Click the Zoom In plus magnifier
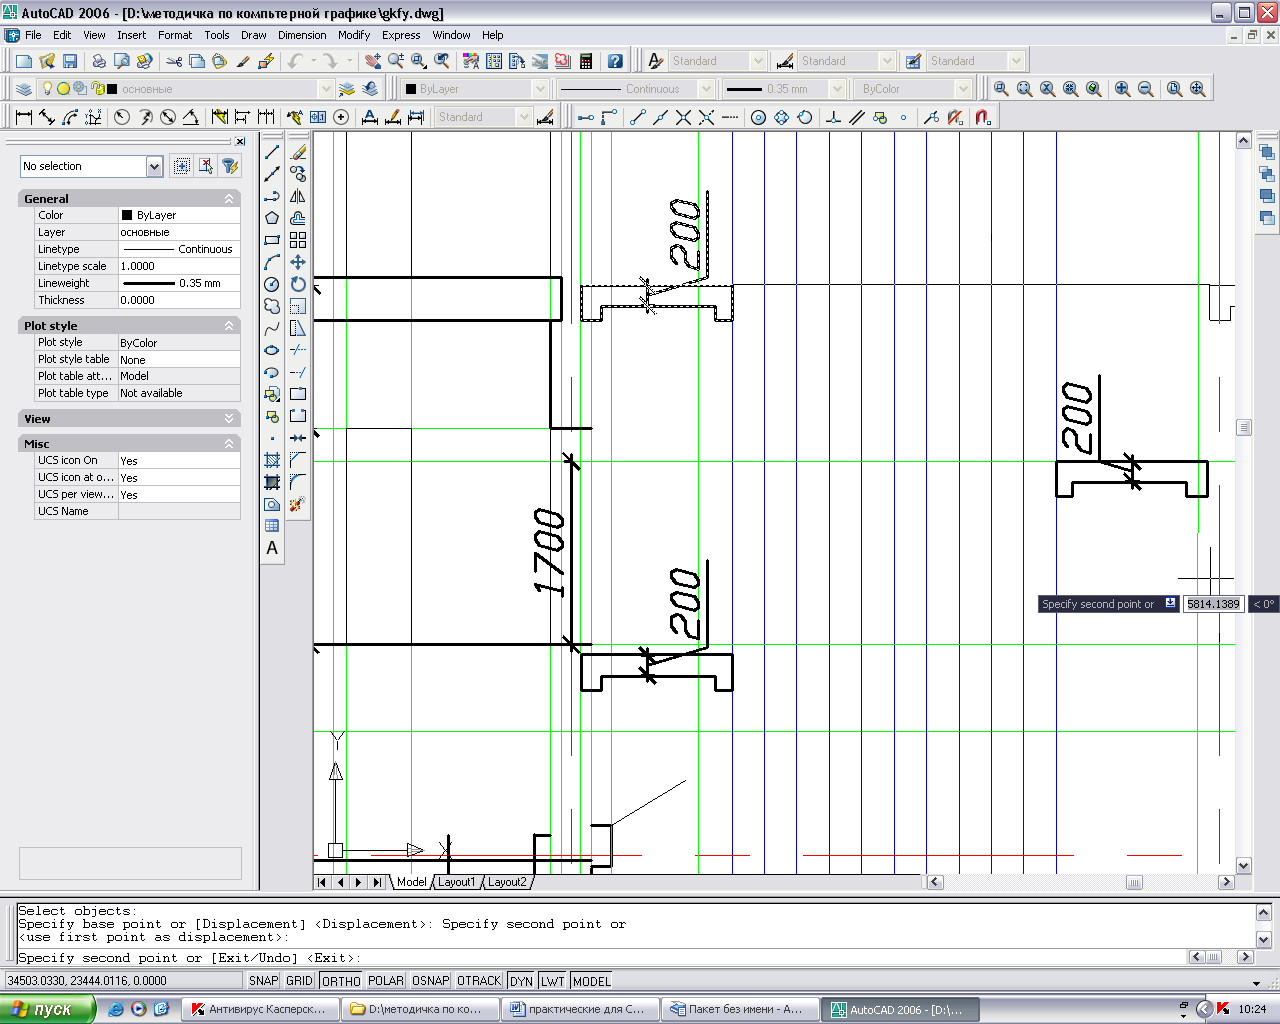Viewport: 1280px width, 1024px height. click(1123, 89)
